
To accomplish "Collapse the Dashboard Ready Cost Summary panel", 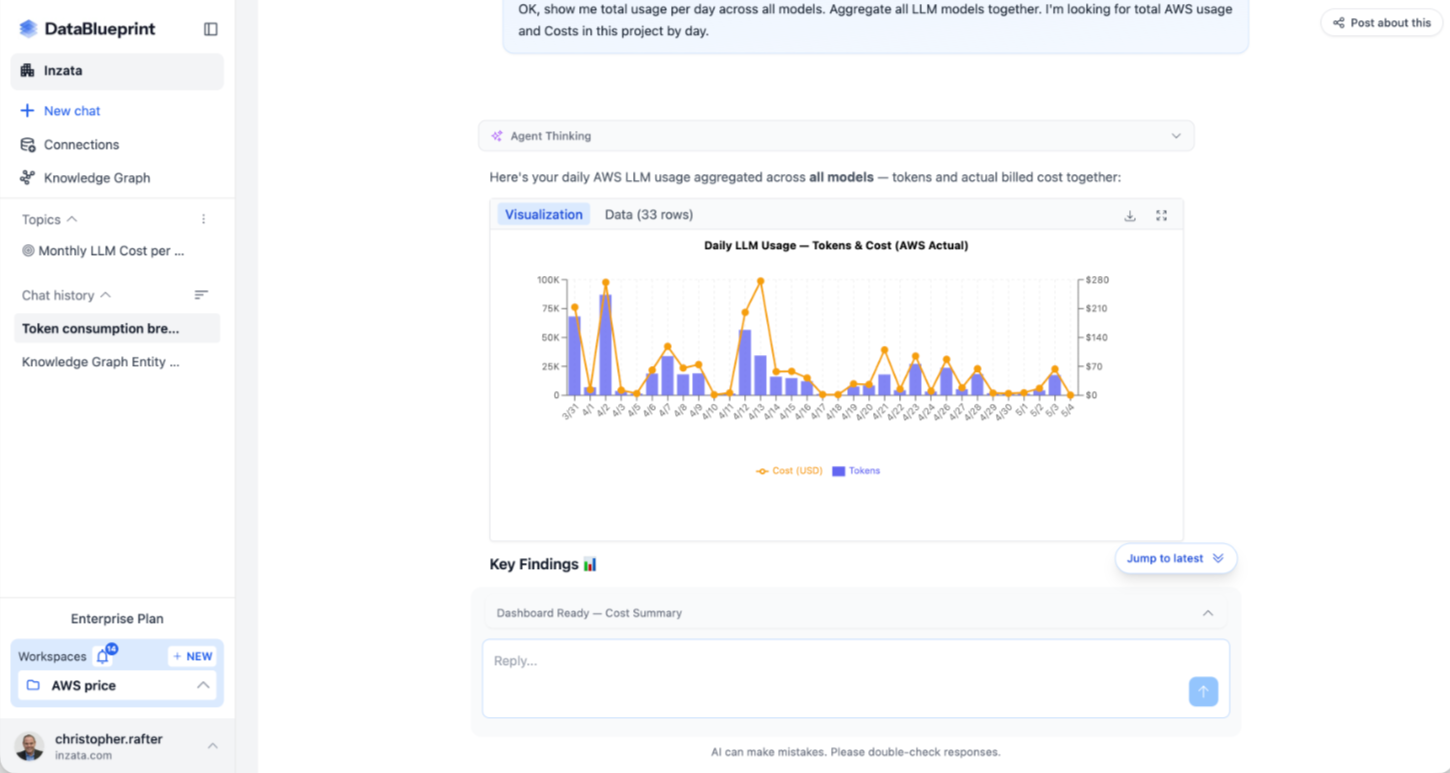I will pyautogui.click(x=1207, y=613).
